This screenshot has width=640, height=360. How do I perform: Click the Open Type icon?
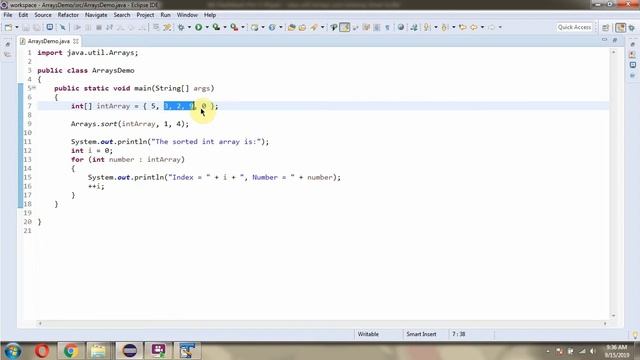click(291, 27)
